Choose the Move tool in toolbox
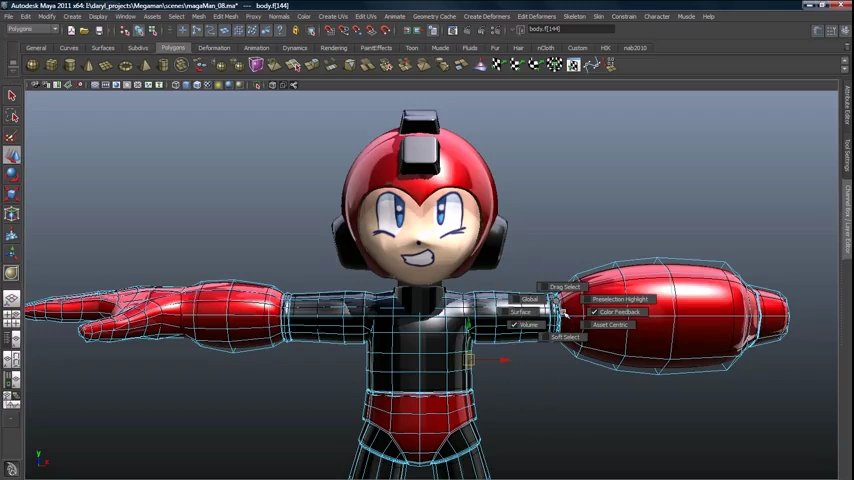Image resolution: width=854 pixels, height=480 pixels. tap(11, 155)
